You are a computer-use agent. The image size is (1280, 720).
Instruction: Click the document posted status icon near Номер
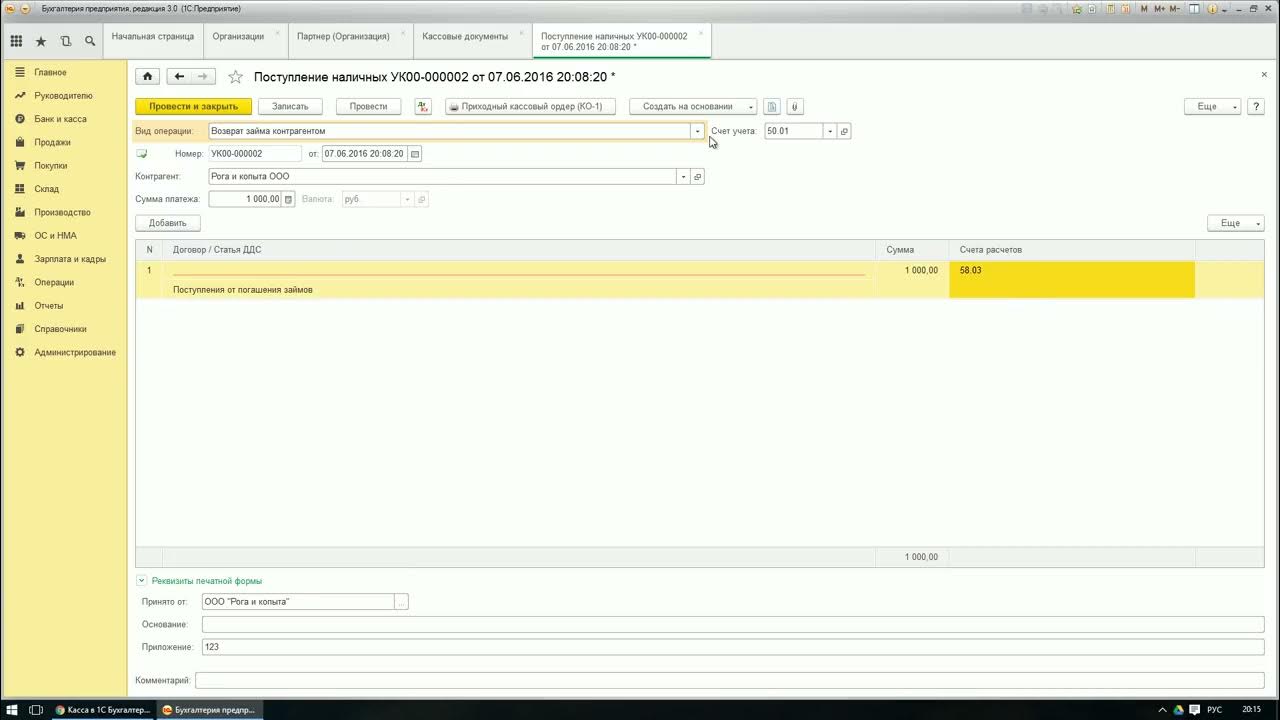(142, 154)
